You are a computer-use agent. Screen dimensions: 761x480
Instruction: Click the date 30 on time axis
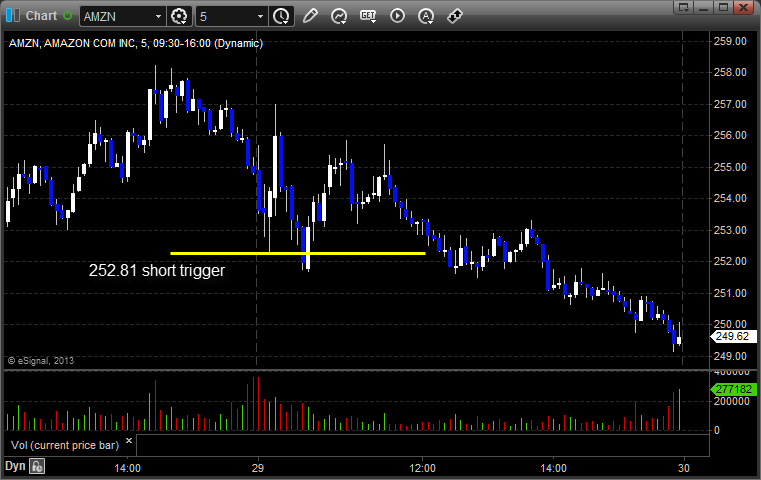(683, 468)
